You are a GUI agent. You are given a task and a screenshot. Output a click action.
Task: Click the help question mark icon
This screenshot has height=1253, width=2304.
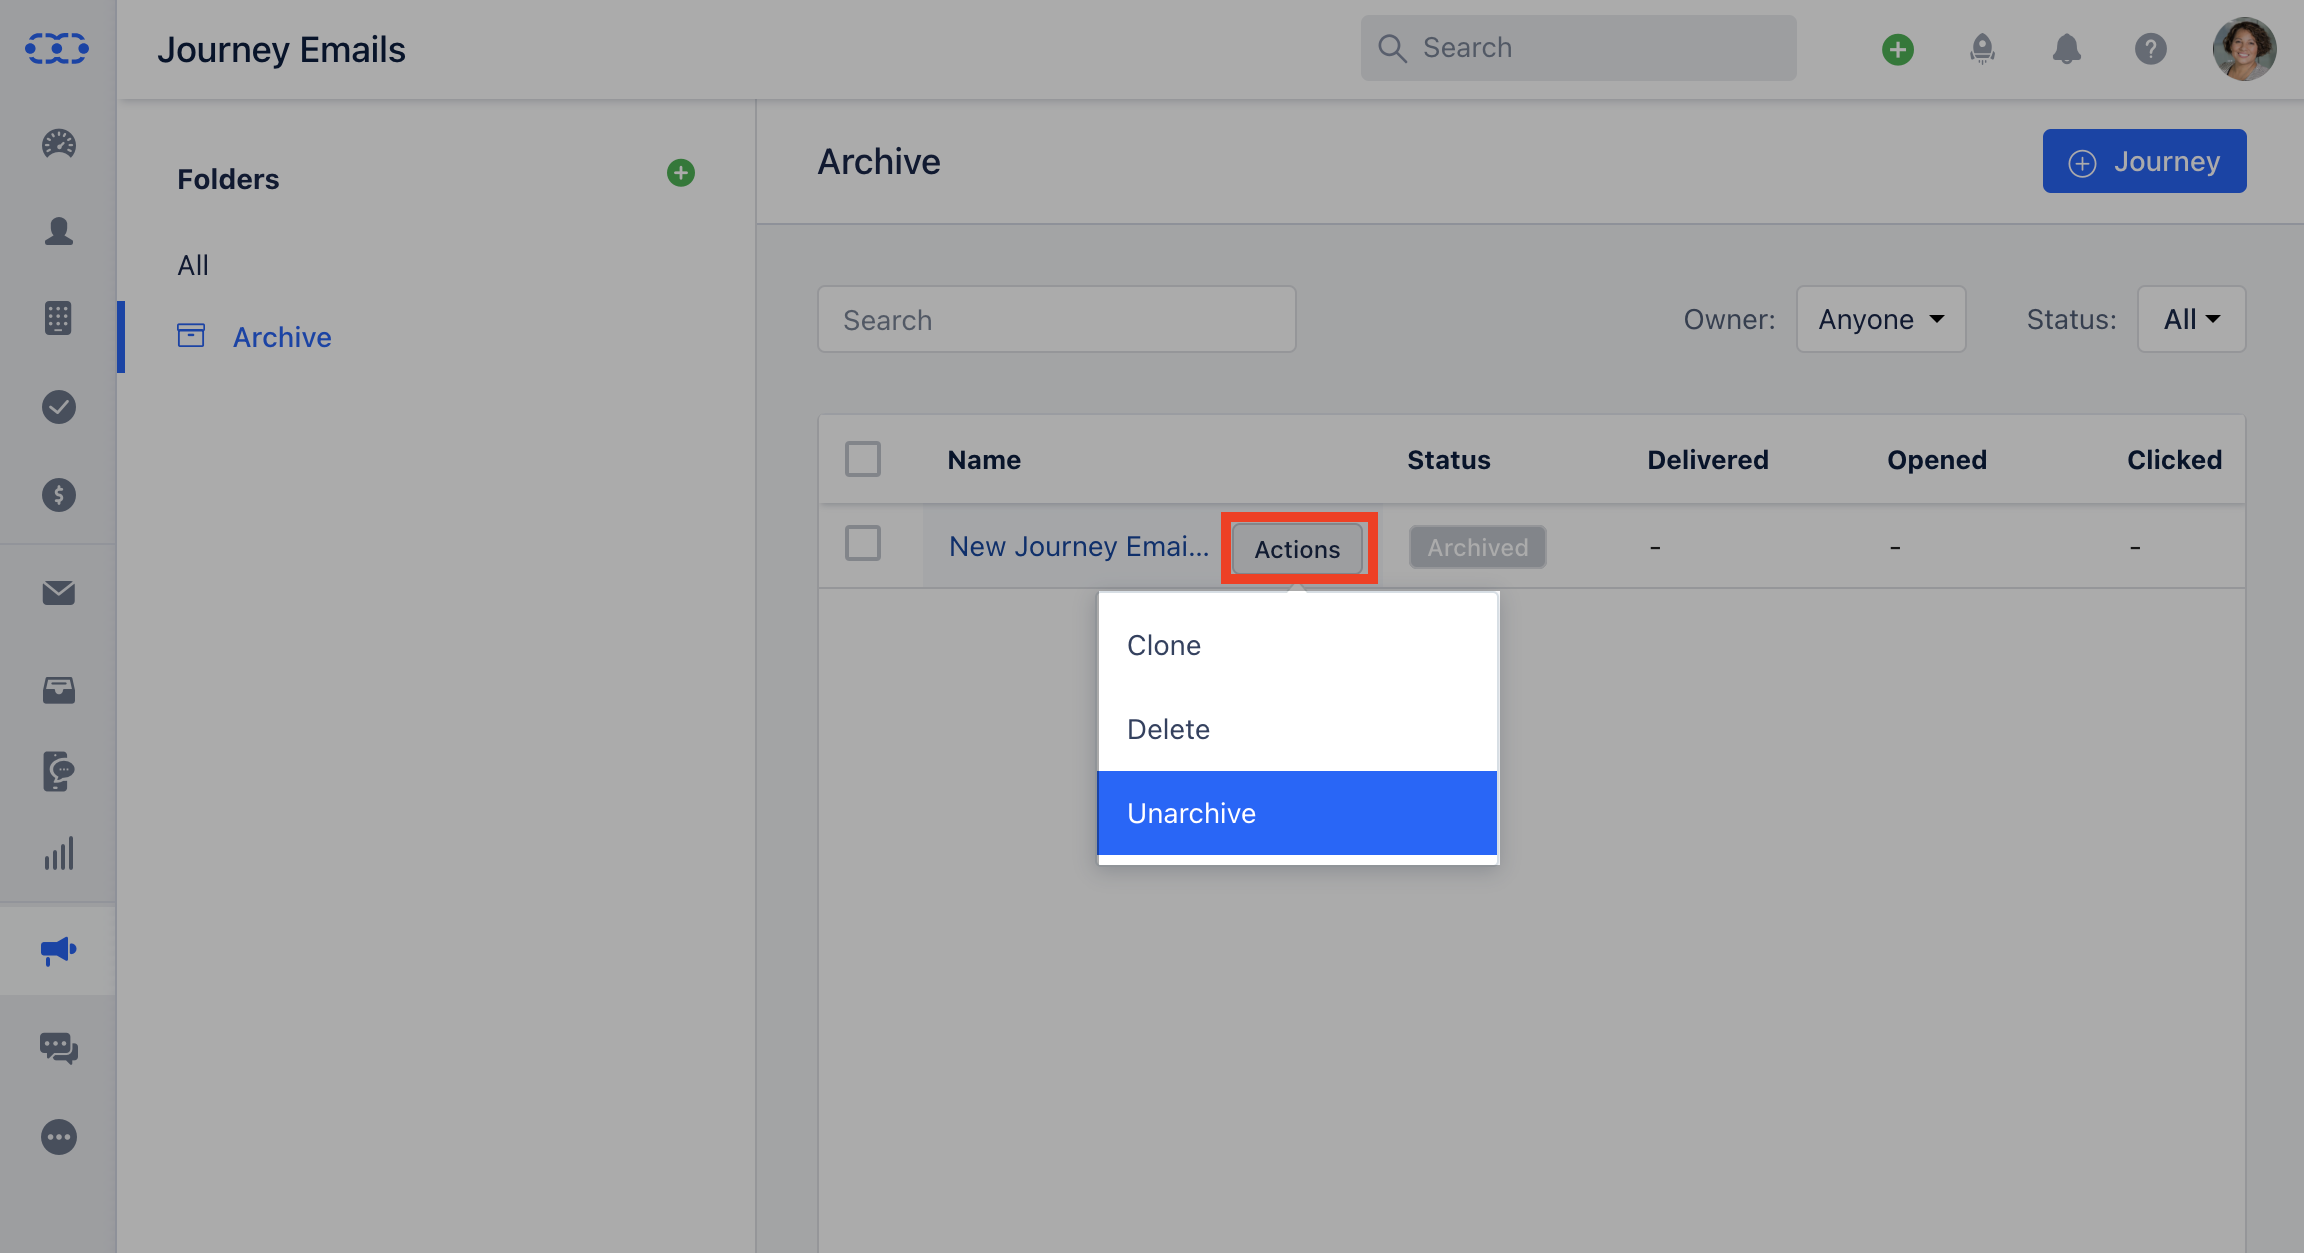2150,48
